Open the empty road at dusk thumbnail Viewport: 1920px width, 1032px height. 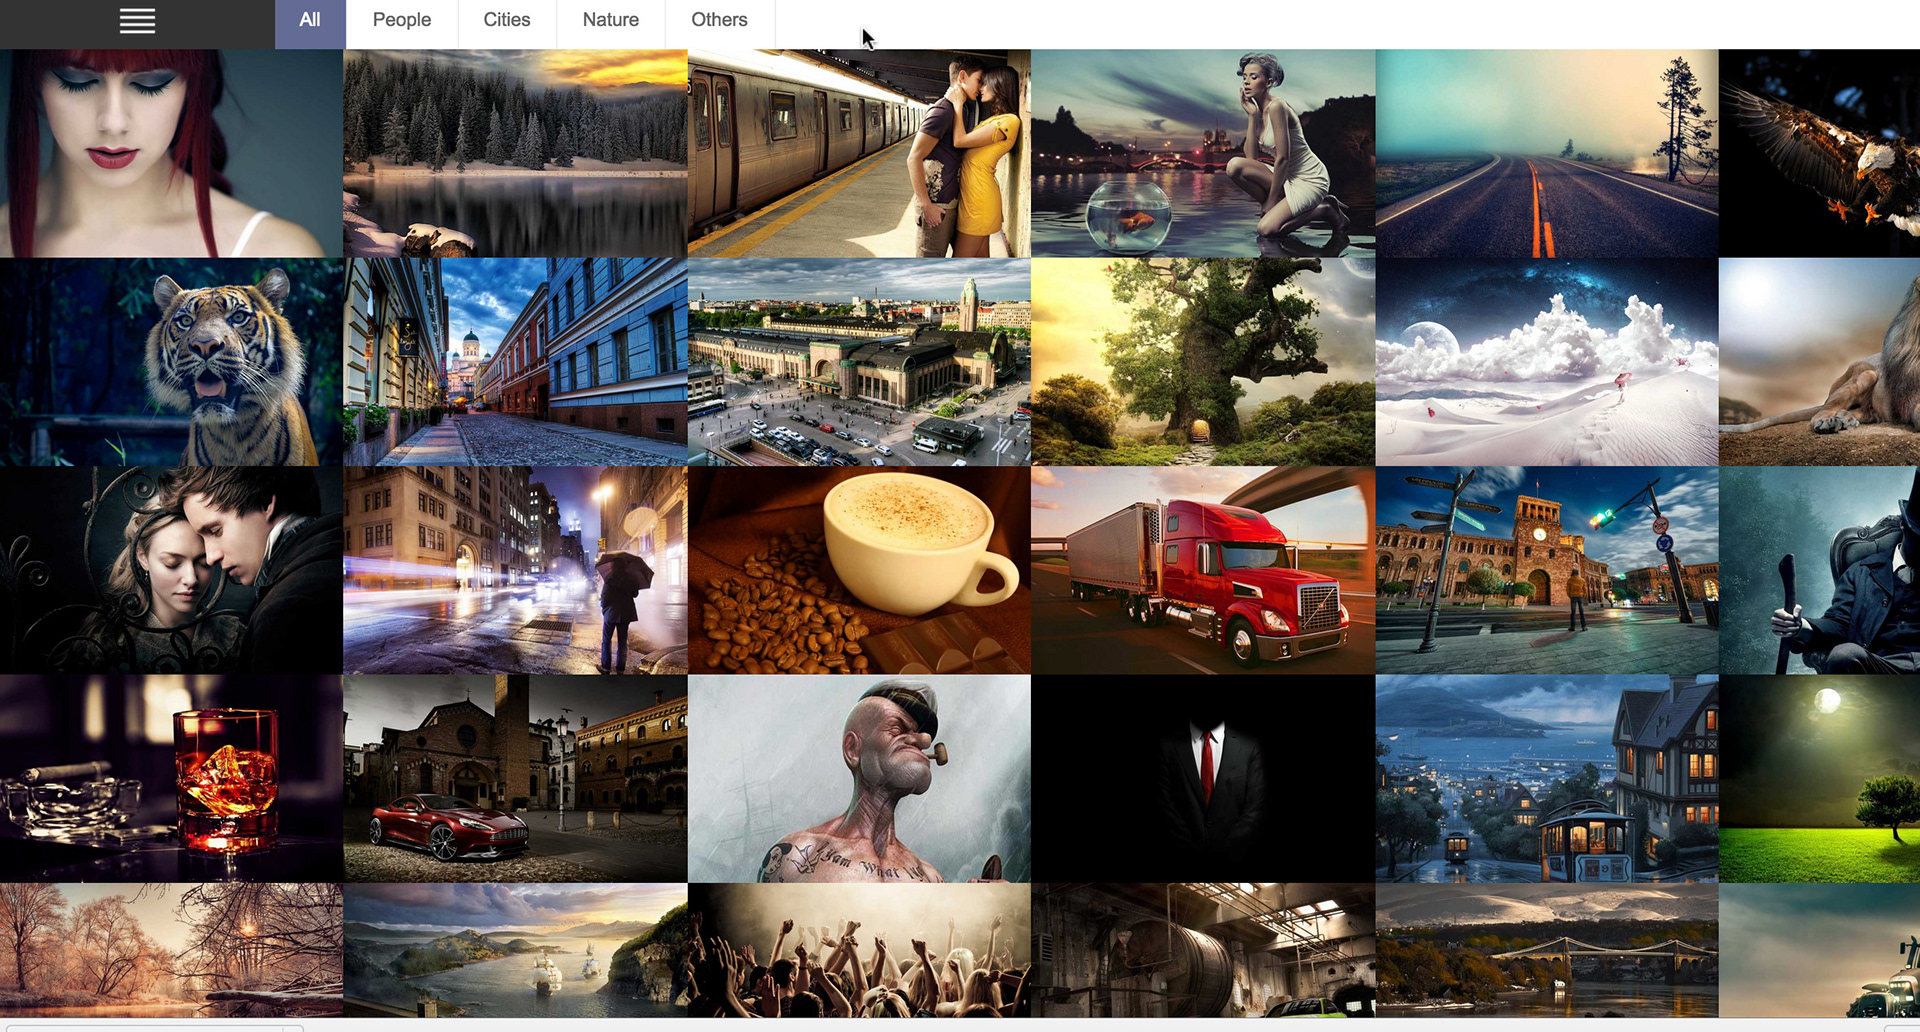pos(1547,153)
